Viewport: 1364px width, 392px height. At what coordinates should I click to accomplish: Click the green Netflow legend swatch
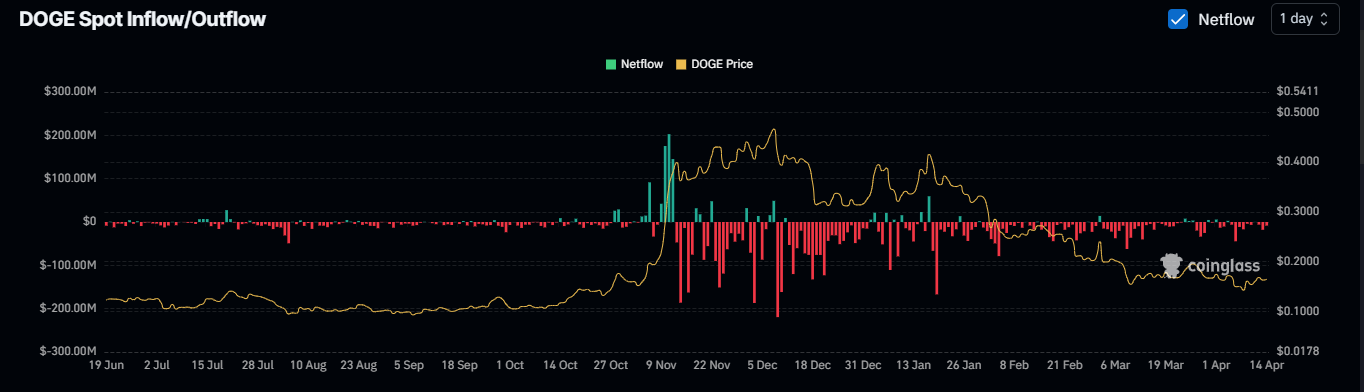point(611,64)
